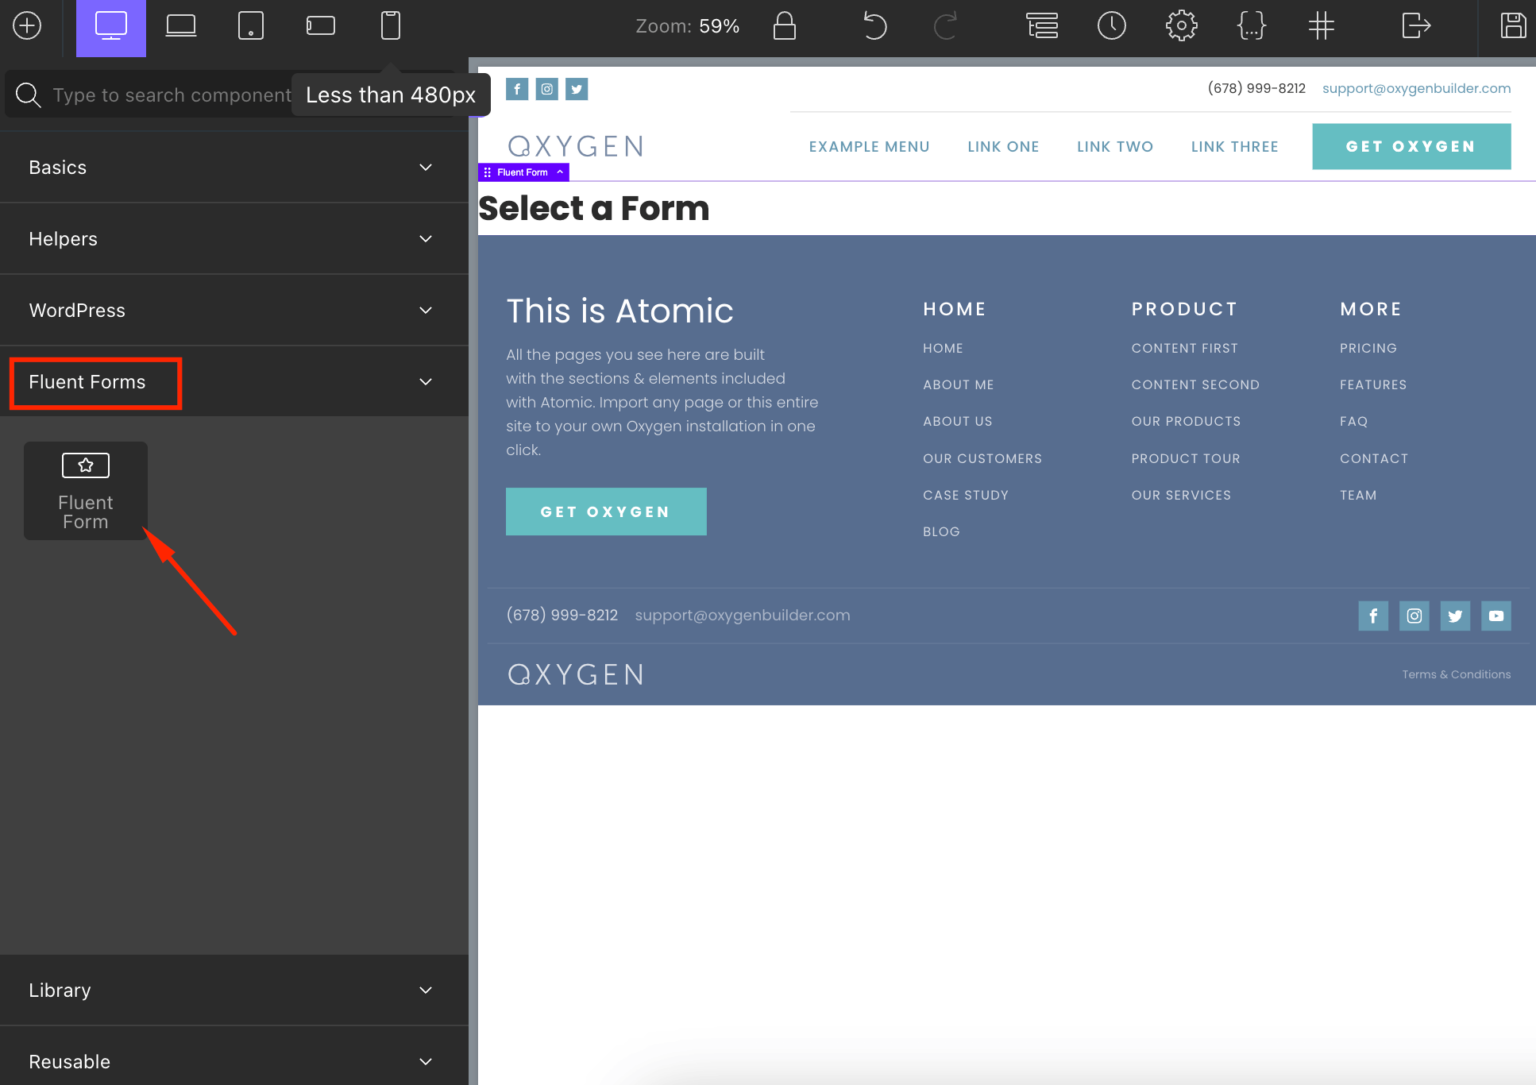Toggle the grid overlay icon
Screen dimensions: 1536x1085
click(1321, 26)
